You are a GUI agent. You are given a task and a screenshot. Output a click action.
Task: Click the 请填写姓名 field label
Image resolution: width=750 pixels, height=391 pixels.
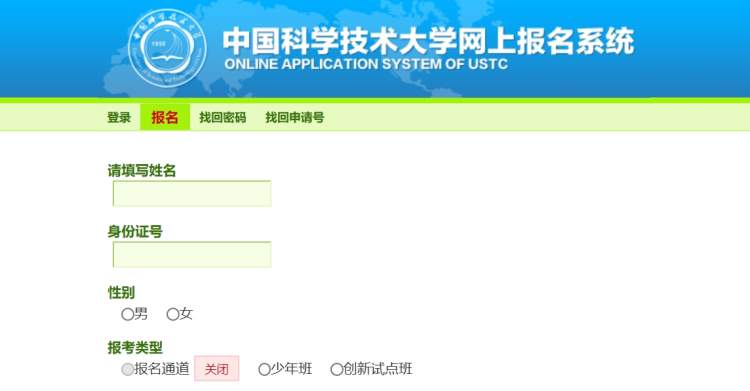(x=142, y=170)
